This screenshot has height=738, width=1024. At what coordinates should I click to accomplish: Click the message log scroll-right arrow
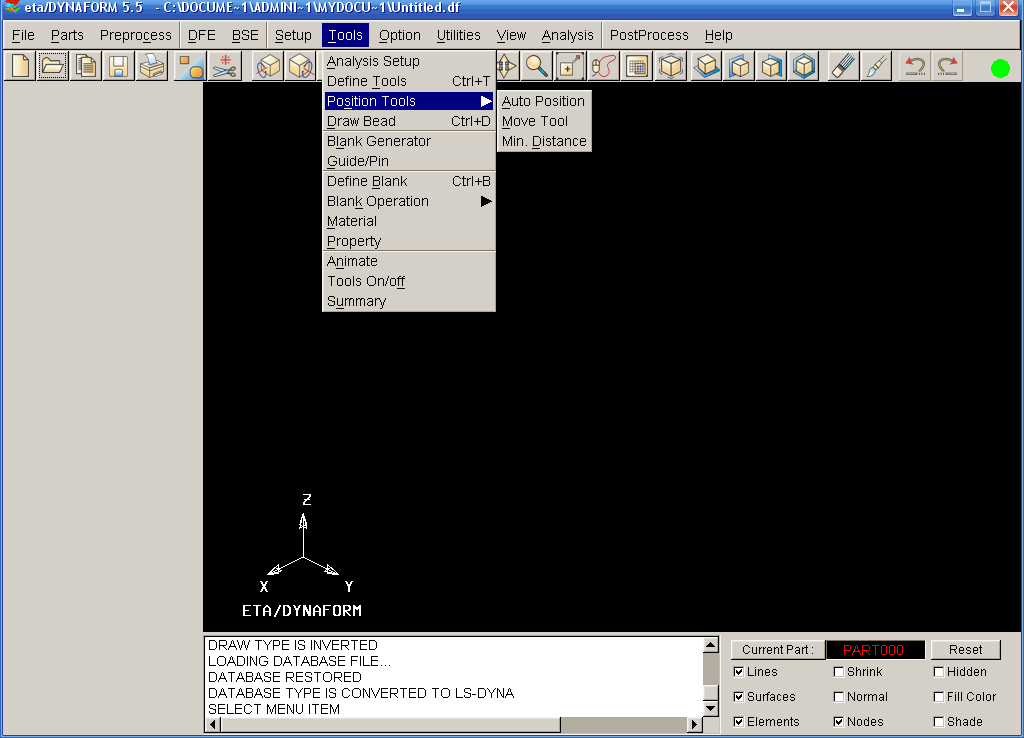pyautogui.click(x=695, y=724)
